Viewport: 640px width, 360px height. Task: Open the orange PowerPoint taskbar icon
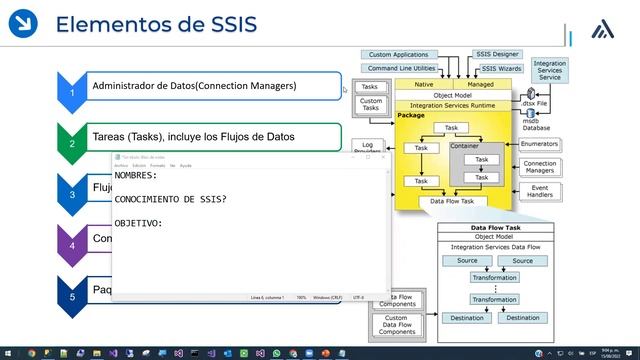[x=325, y=353]
